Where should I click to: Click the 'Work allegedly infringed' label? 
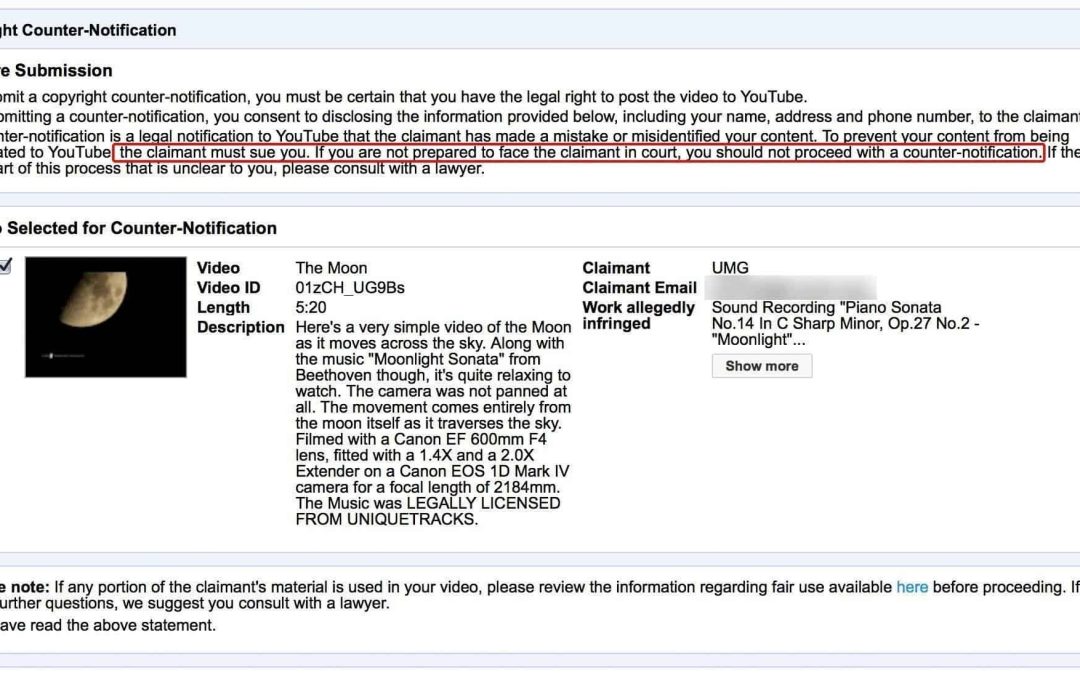638,316
